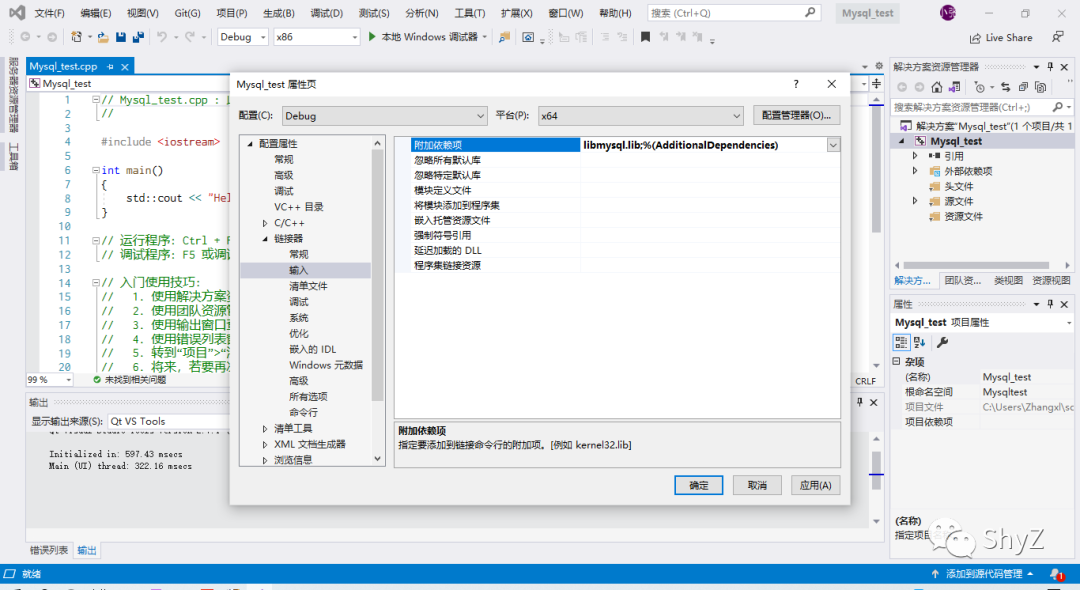The image size is (1080, 590).
Task: Click the Open File folder icon
Action: tap(103, 37)
